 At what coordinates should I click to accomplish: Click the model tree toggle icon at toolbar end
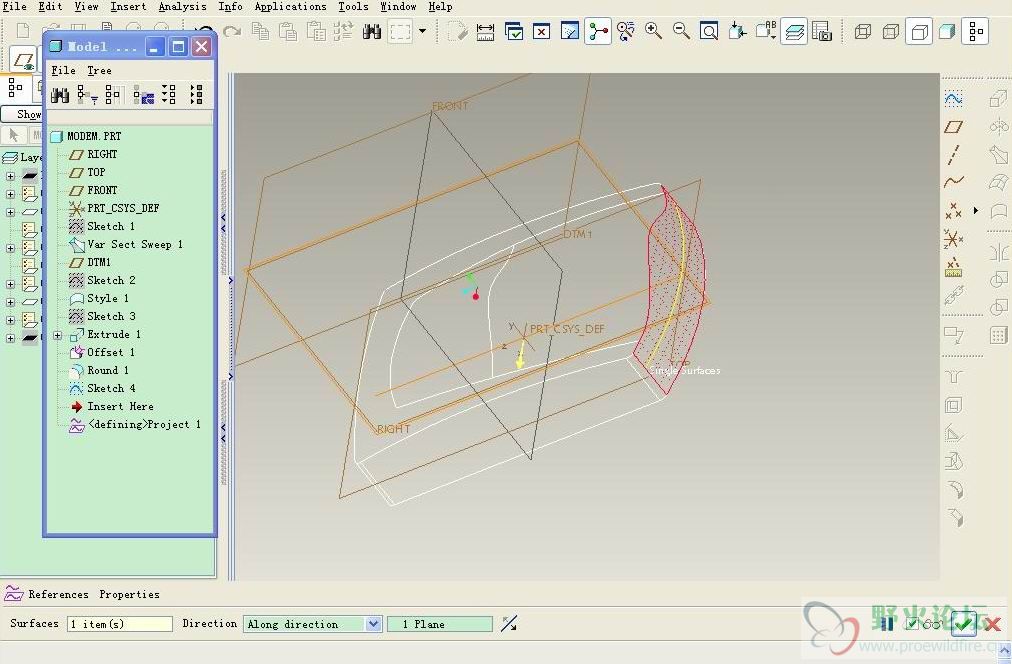click(x=975, y=31)
